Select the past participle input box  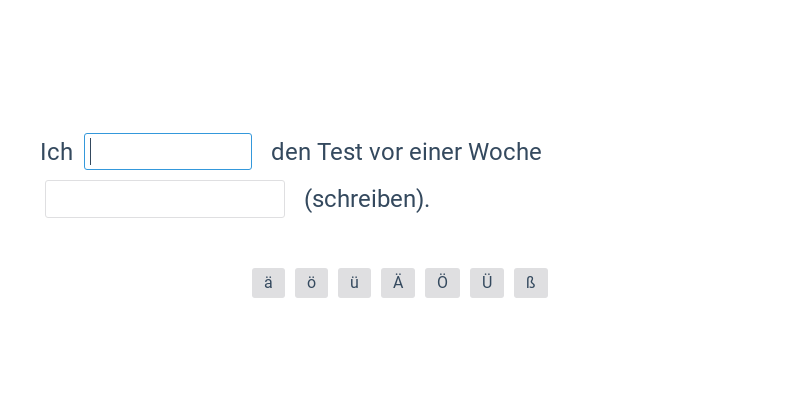click(x=165, y=199)
